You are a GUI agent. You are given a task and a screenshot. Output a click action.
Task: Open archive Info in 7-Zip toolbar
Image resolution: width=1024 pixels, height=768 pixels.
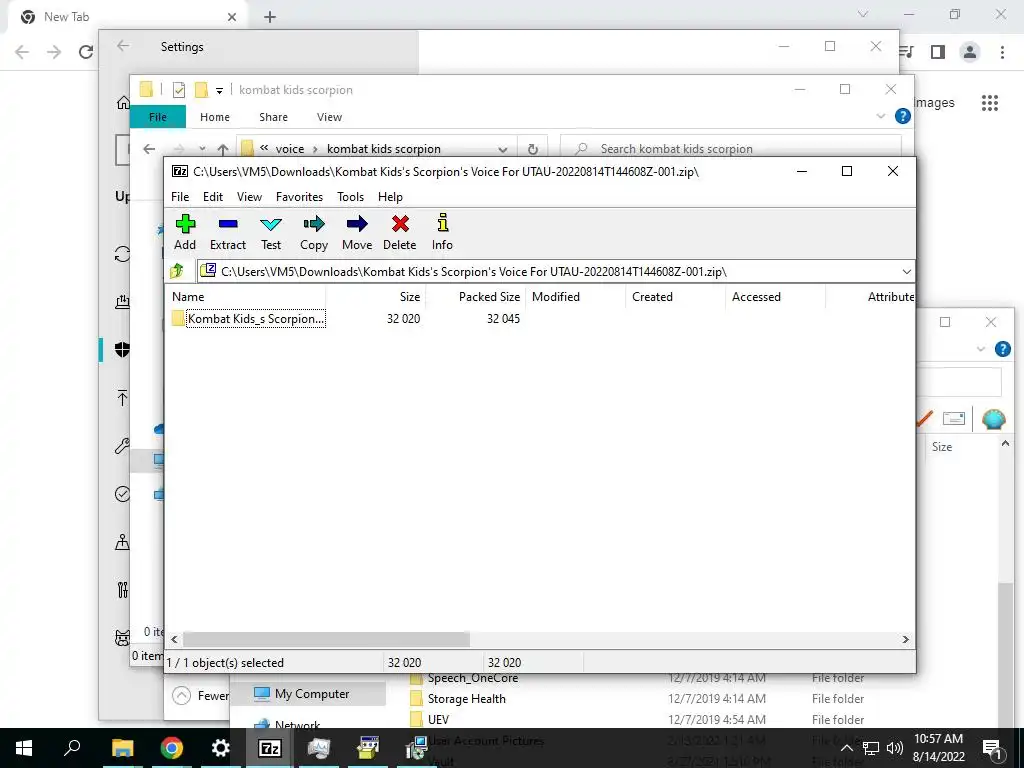(x=442, y=232)
